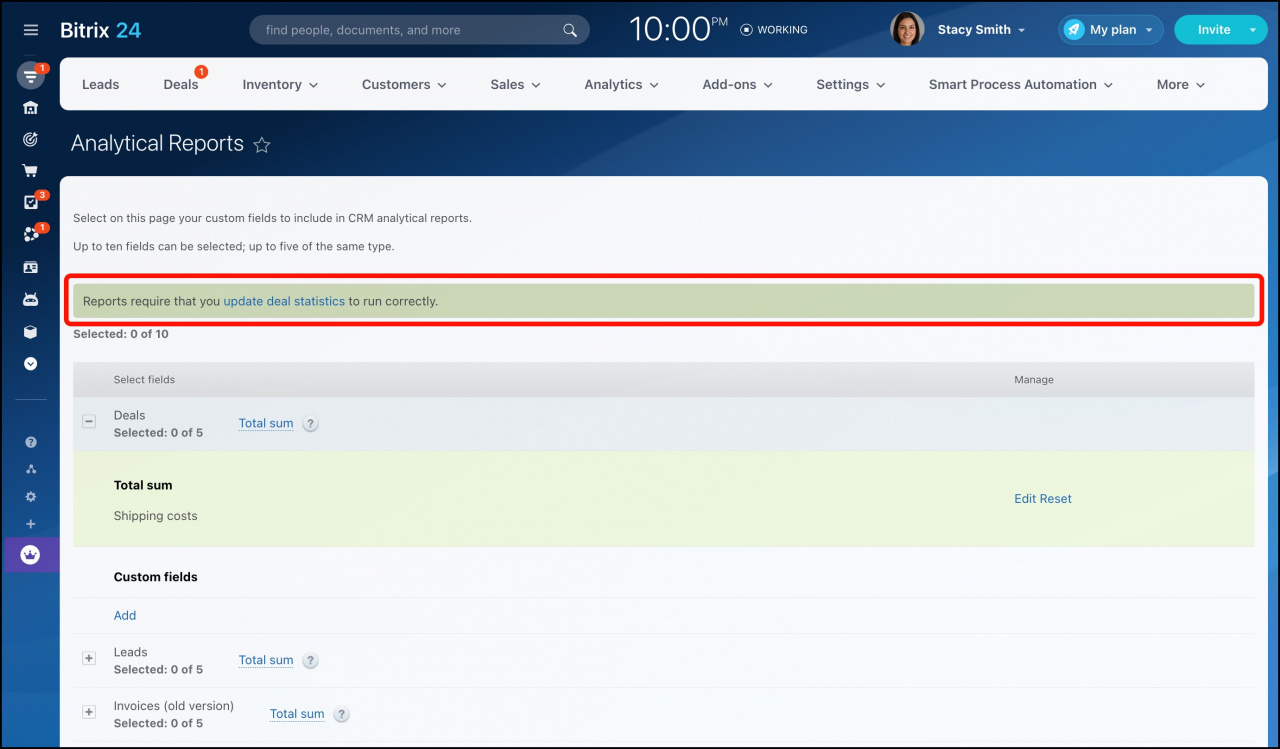
Task: Open the sitemap structure sidebar icon
Action: pos(30,469)
